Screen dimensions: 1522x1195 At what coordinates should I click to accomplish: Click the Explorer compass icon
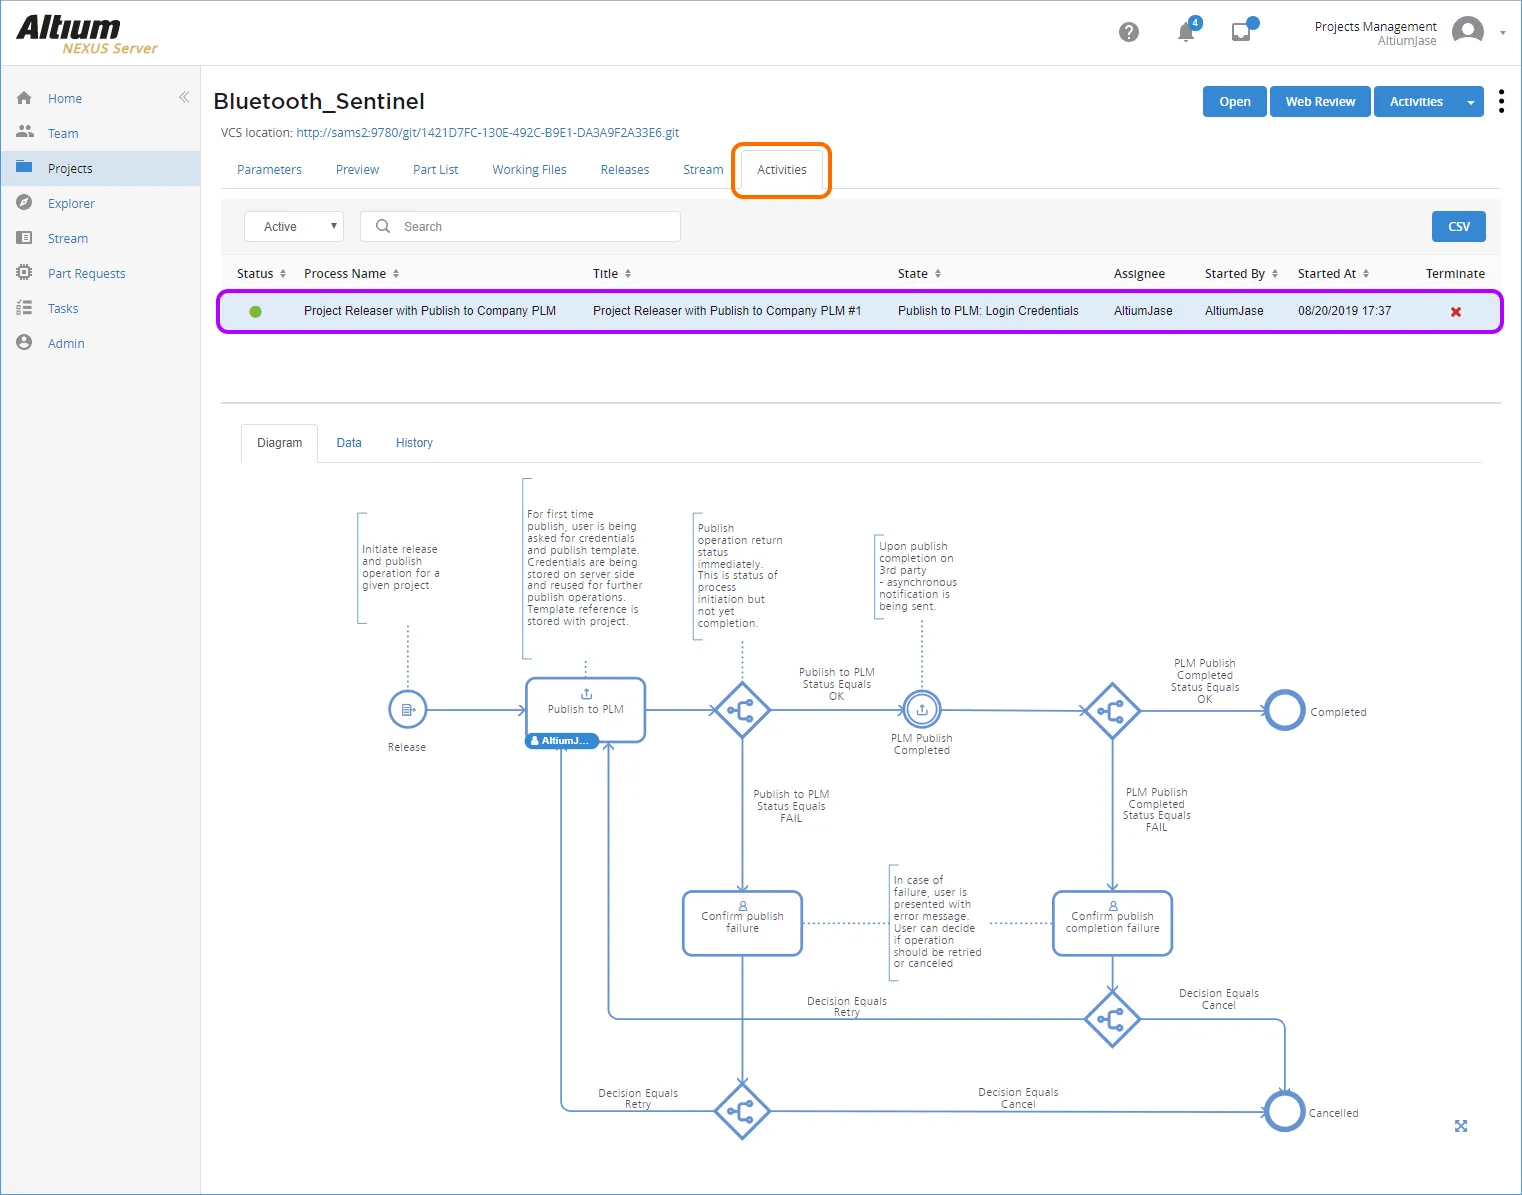[25, 202]
